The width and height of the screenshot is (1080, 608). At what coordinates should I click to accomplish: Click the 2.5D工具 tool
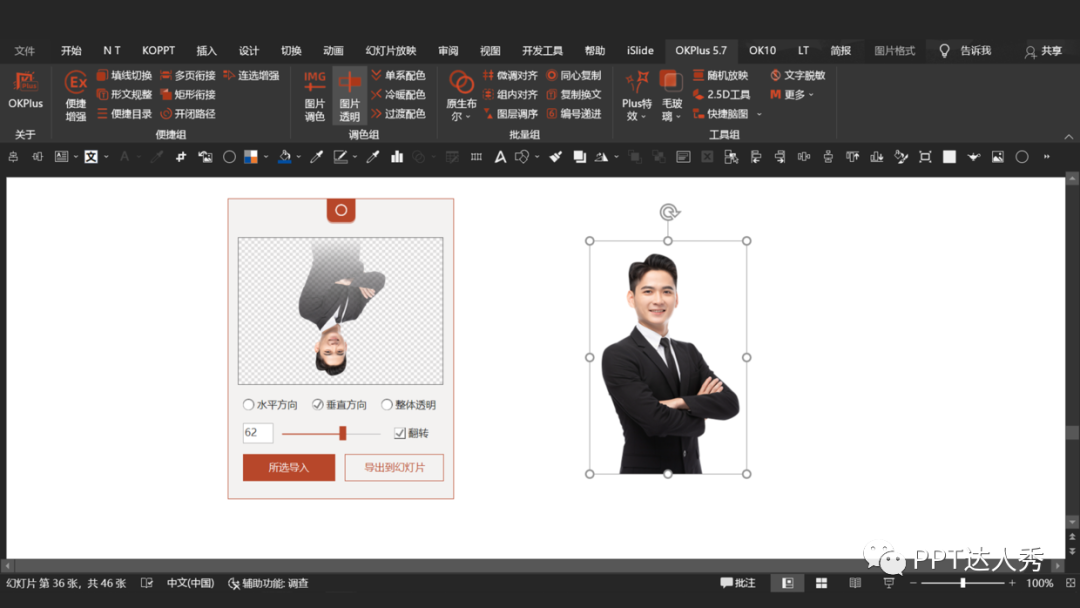pyautogui.click(x=720, y=94)
